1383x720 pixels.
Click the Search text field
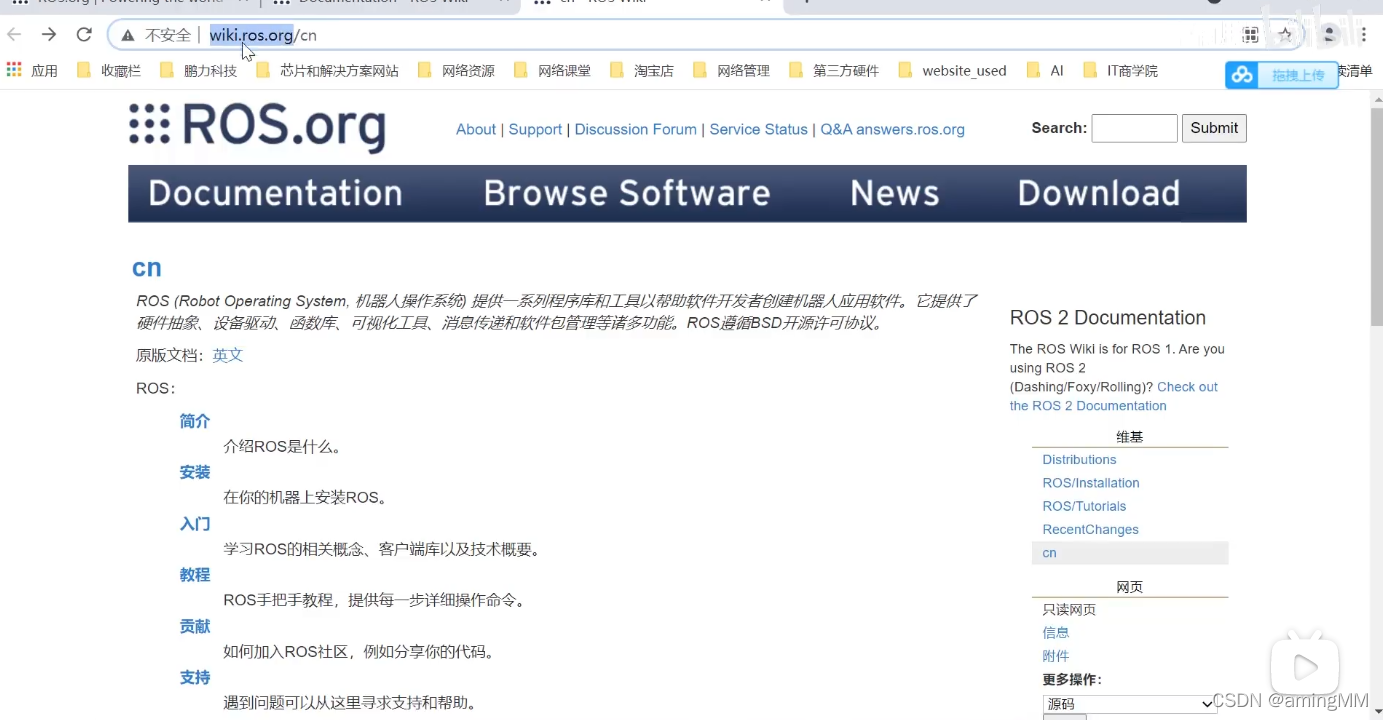[1134, 128]
